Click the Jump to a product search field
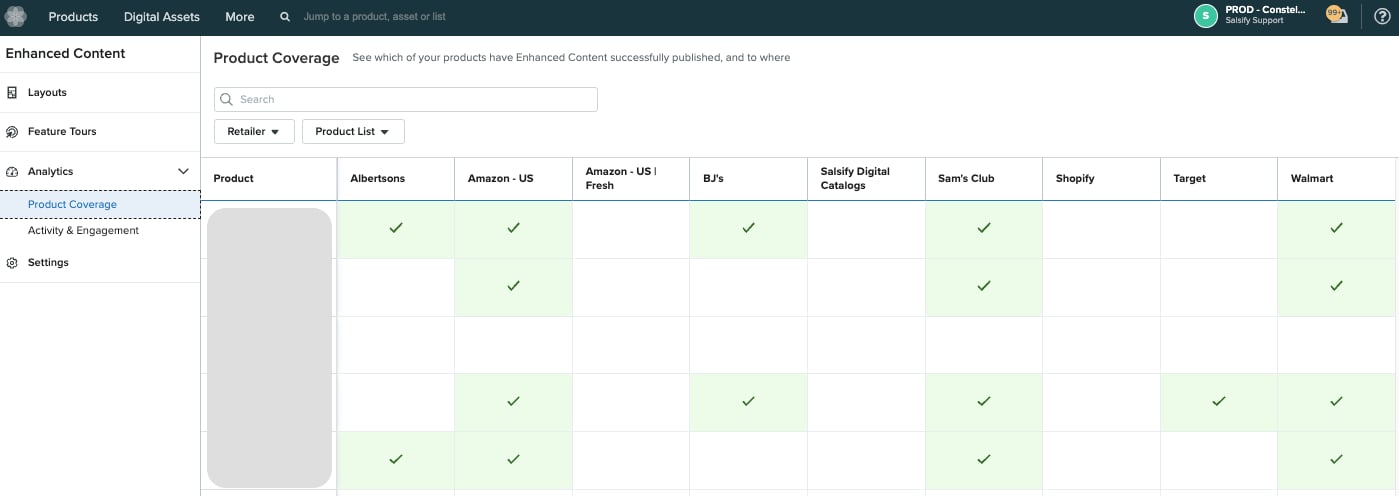1399x496 pixels. tap(375, 17)
